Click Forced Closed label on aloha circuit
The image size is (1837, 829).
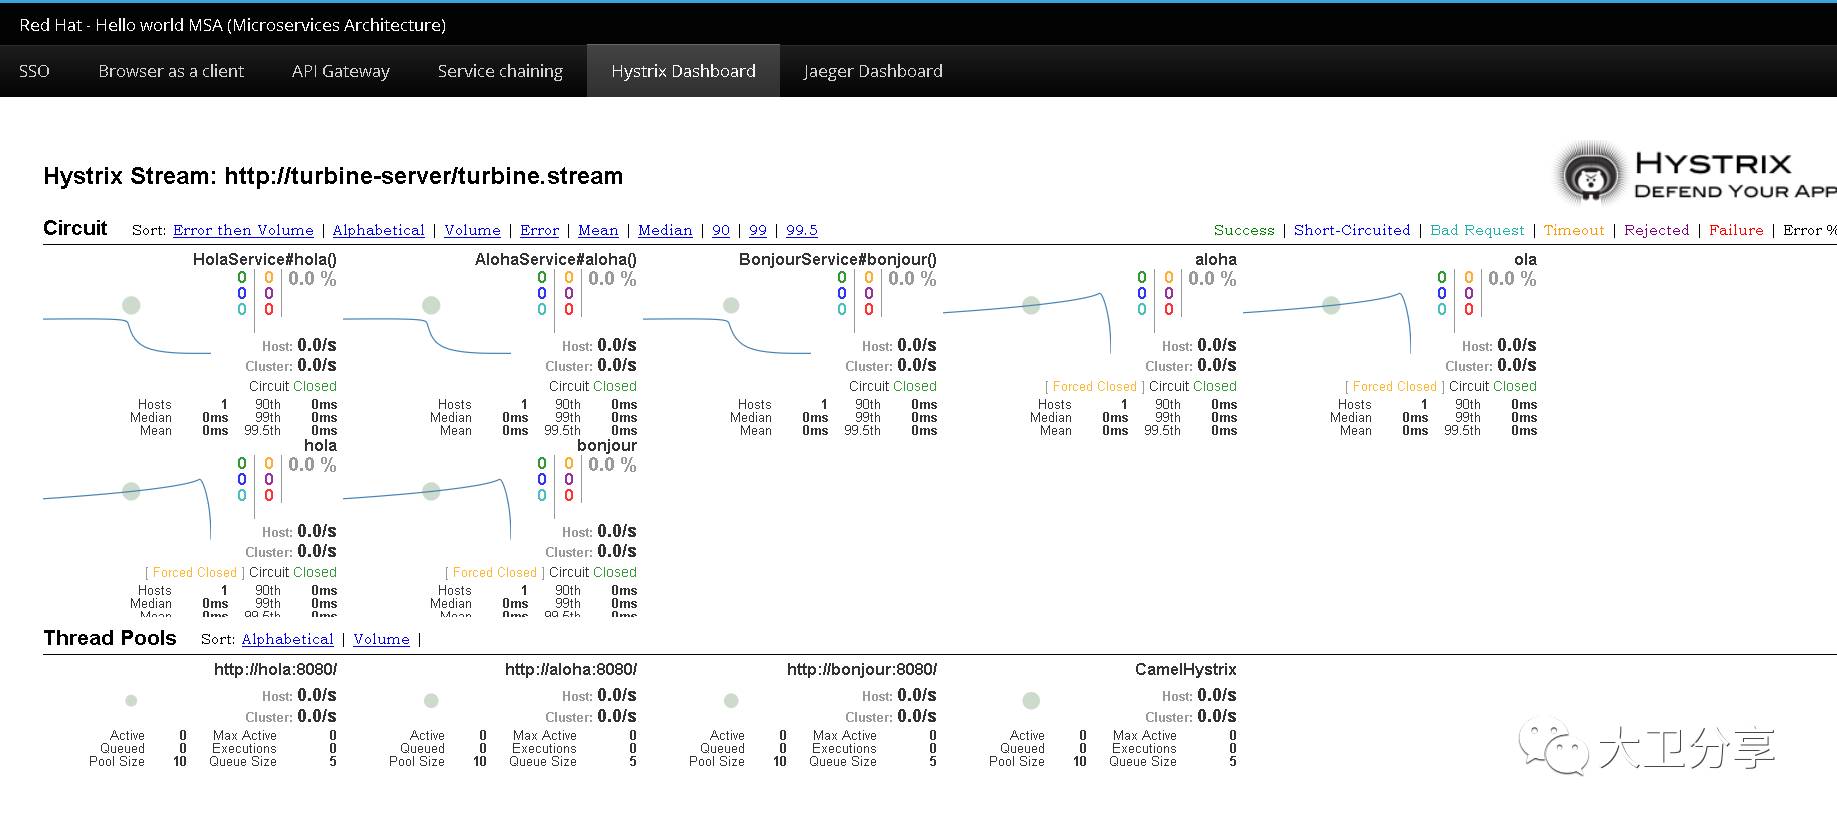(1094, 386)
